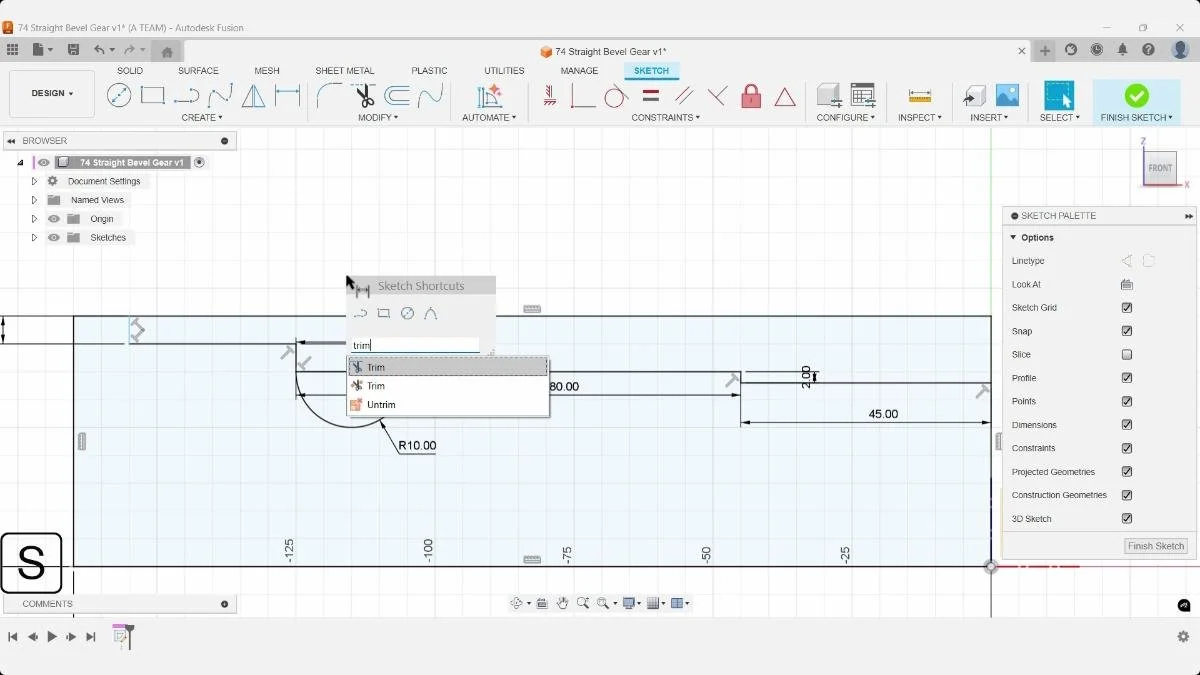Expand the Document Settings node
The image size is (1200, 675).
[x=34, y=181]
